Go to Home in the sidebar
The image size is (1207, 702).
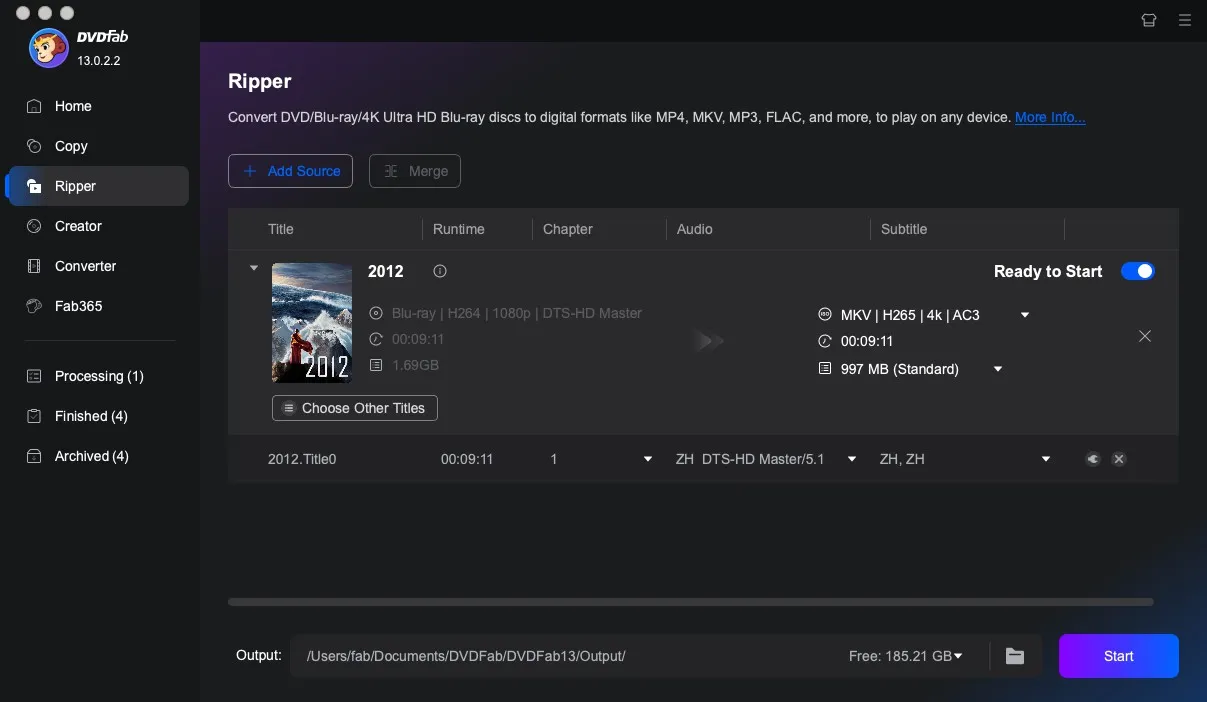click(71, 106)
